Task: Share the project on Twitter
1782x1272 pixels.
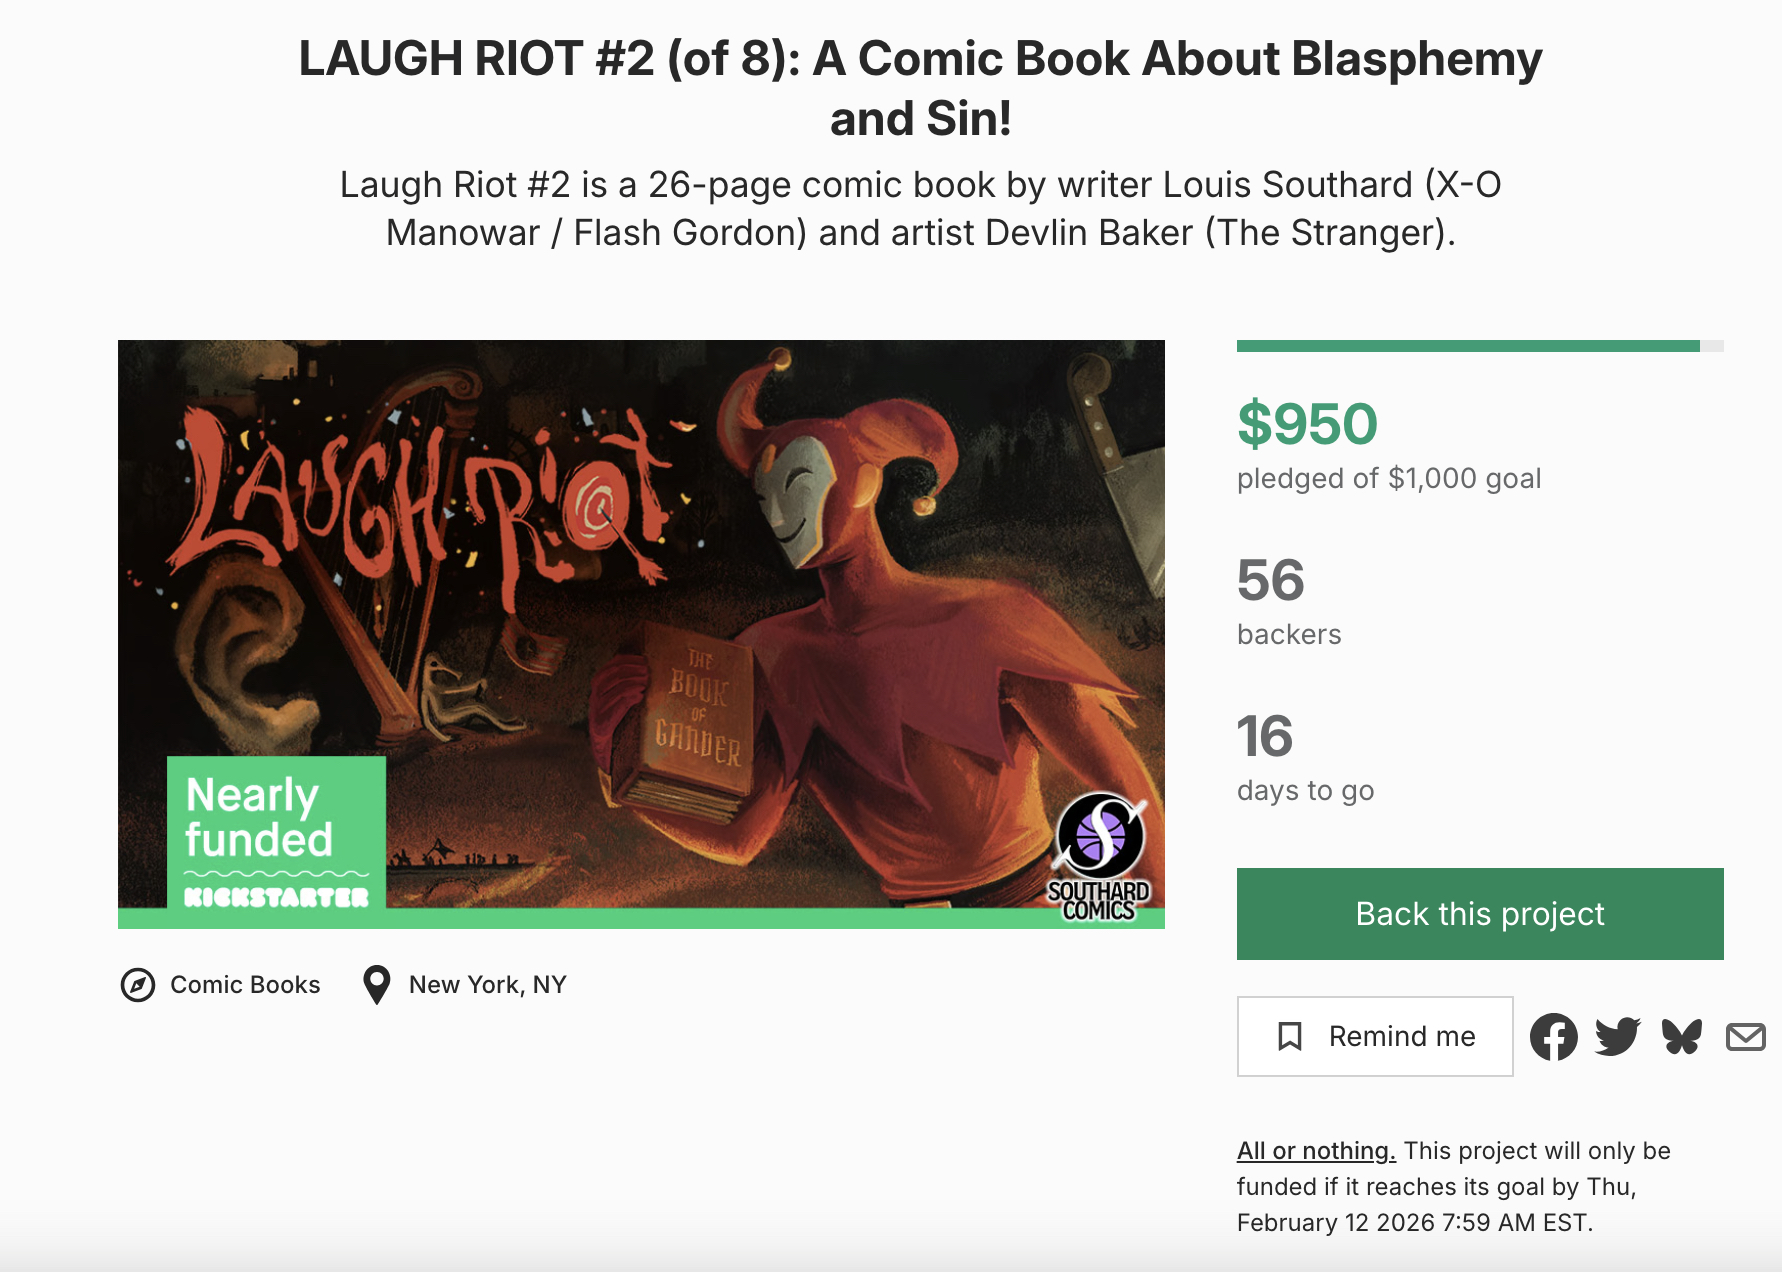Action: (1617, 1037)
